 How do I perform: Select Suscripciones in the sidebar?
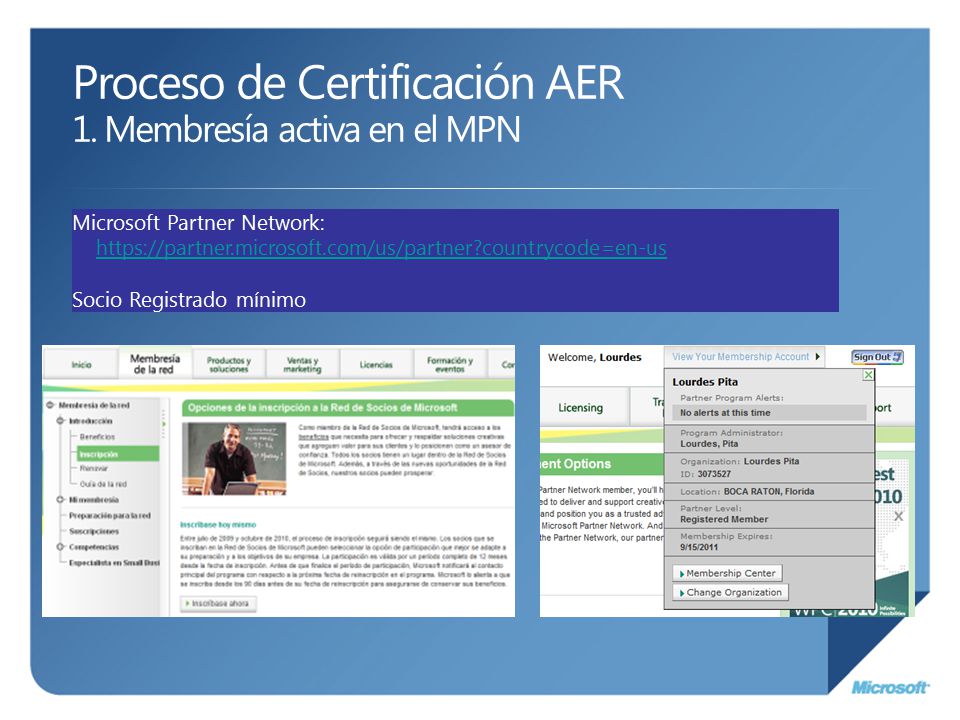pos(94,531)
